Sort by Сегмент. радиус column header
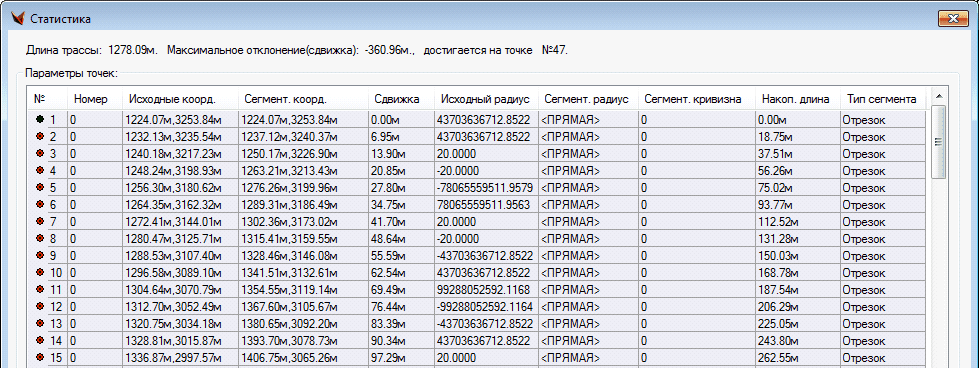 point(588,99)
